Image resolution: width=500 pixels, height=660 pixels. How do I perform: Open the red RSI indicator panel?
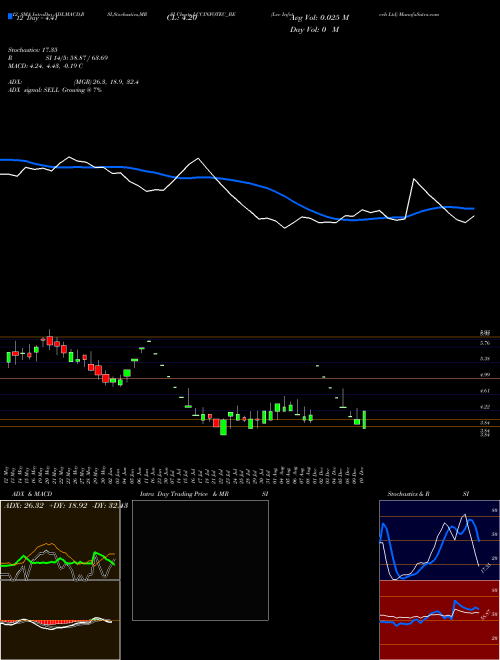click(439, 620)
